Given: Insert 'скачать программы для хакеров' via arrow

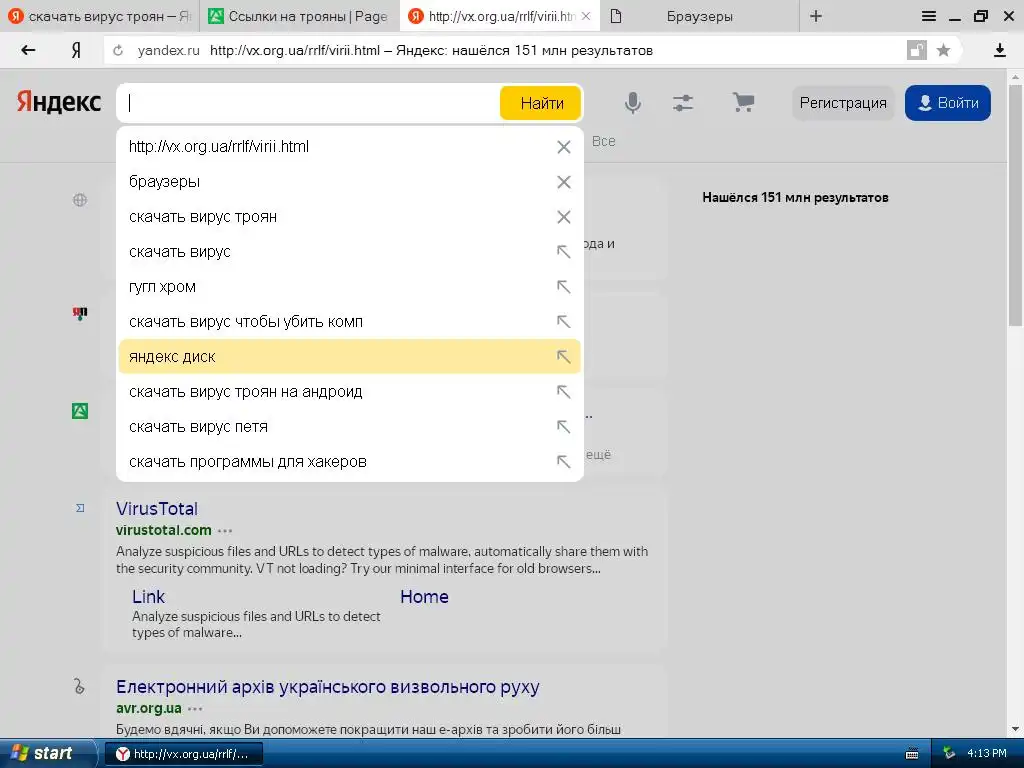Looking at the screenshot, I should click(x=564, y=462).
